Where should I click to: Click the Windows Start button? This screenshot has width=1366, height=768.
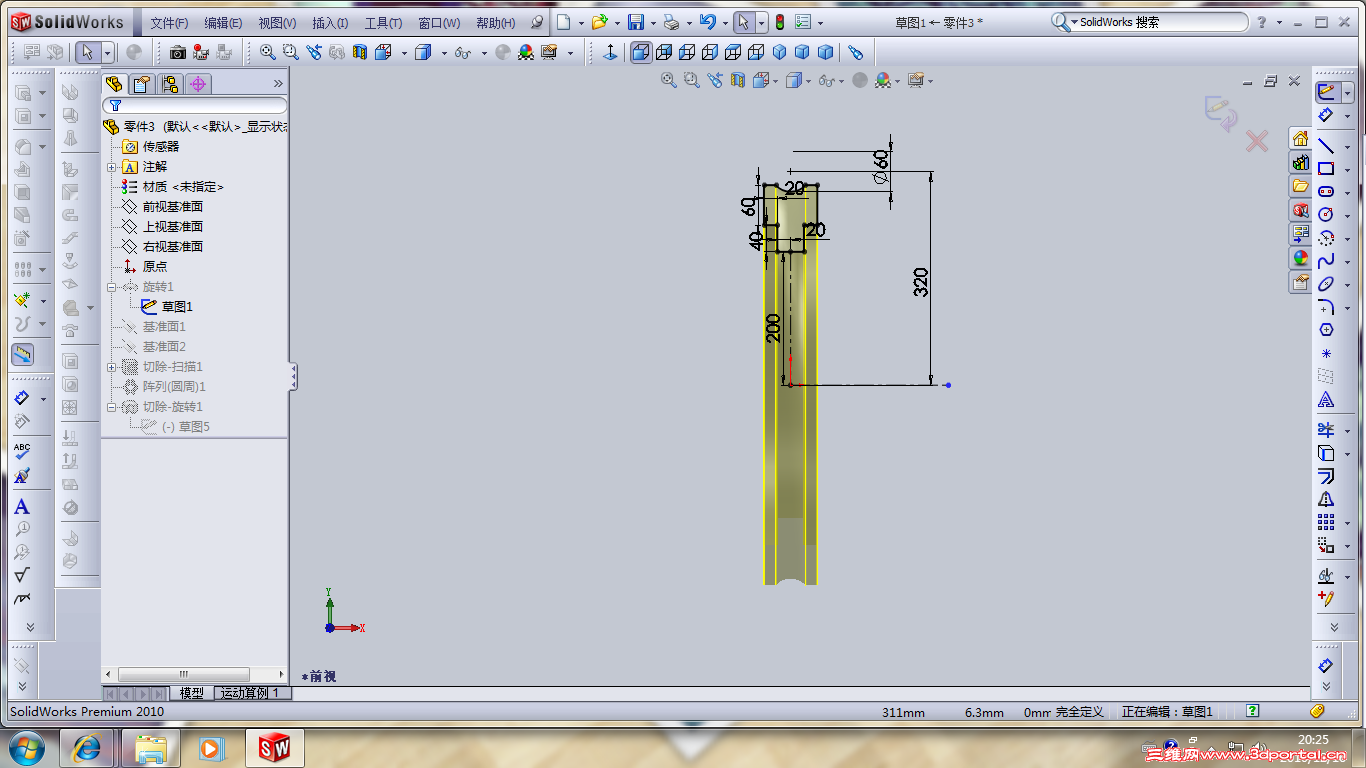click(x=26, y=747)
